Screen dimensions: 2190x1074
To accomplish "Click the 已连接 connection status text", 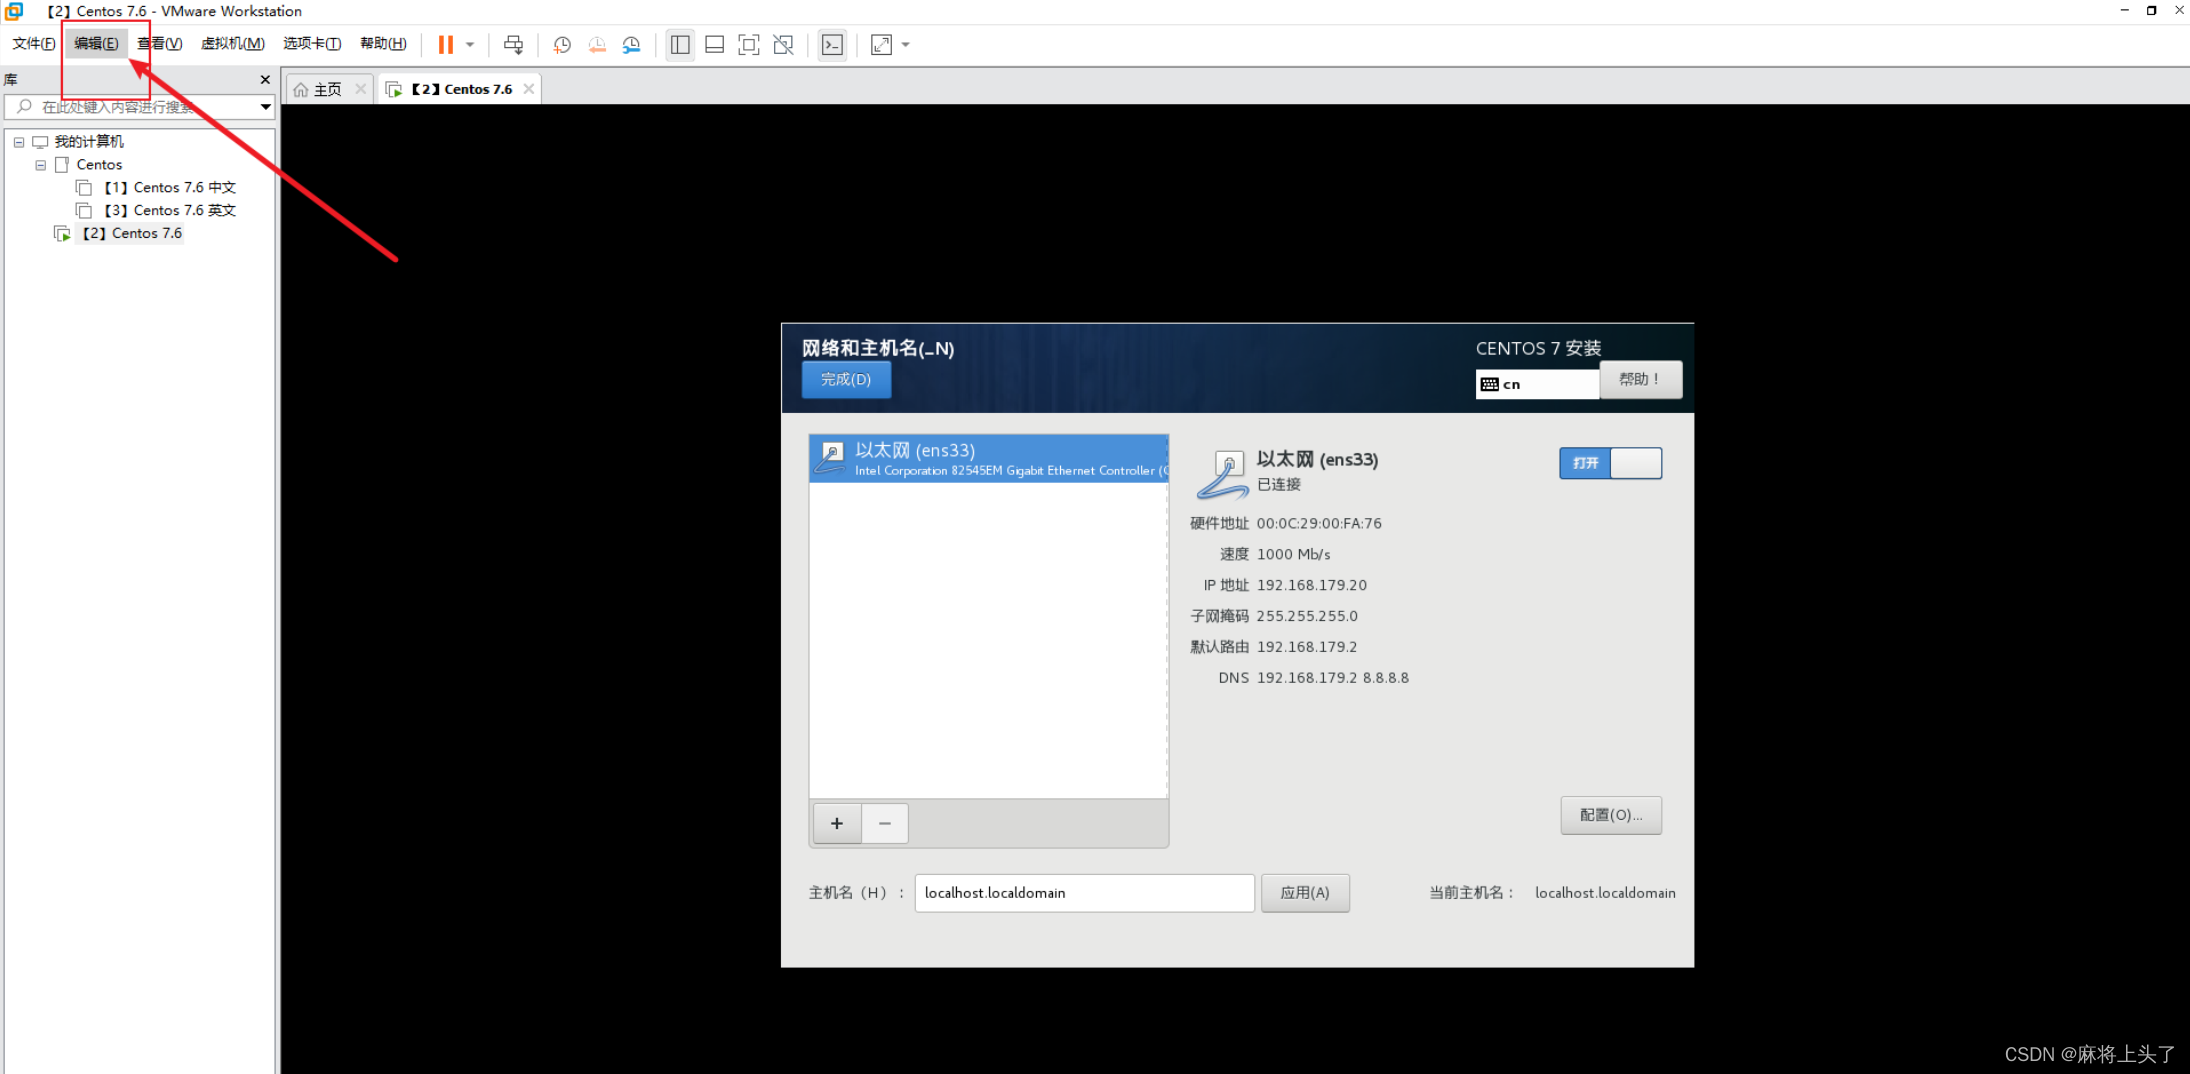I will tap(1278, 485).
